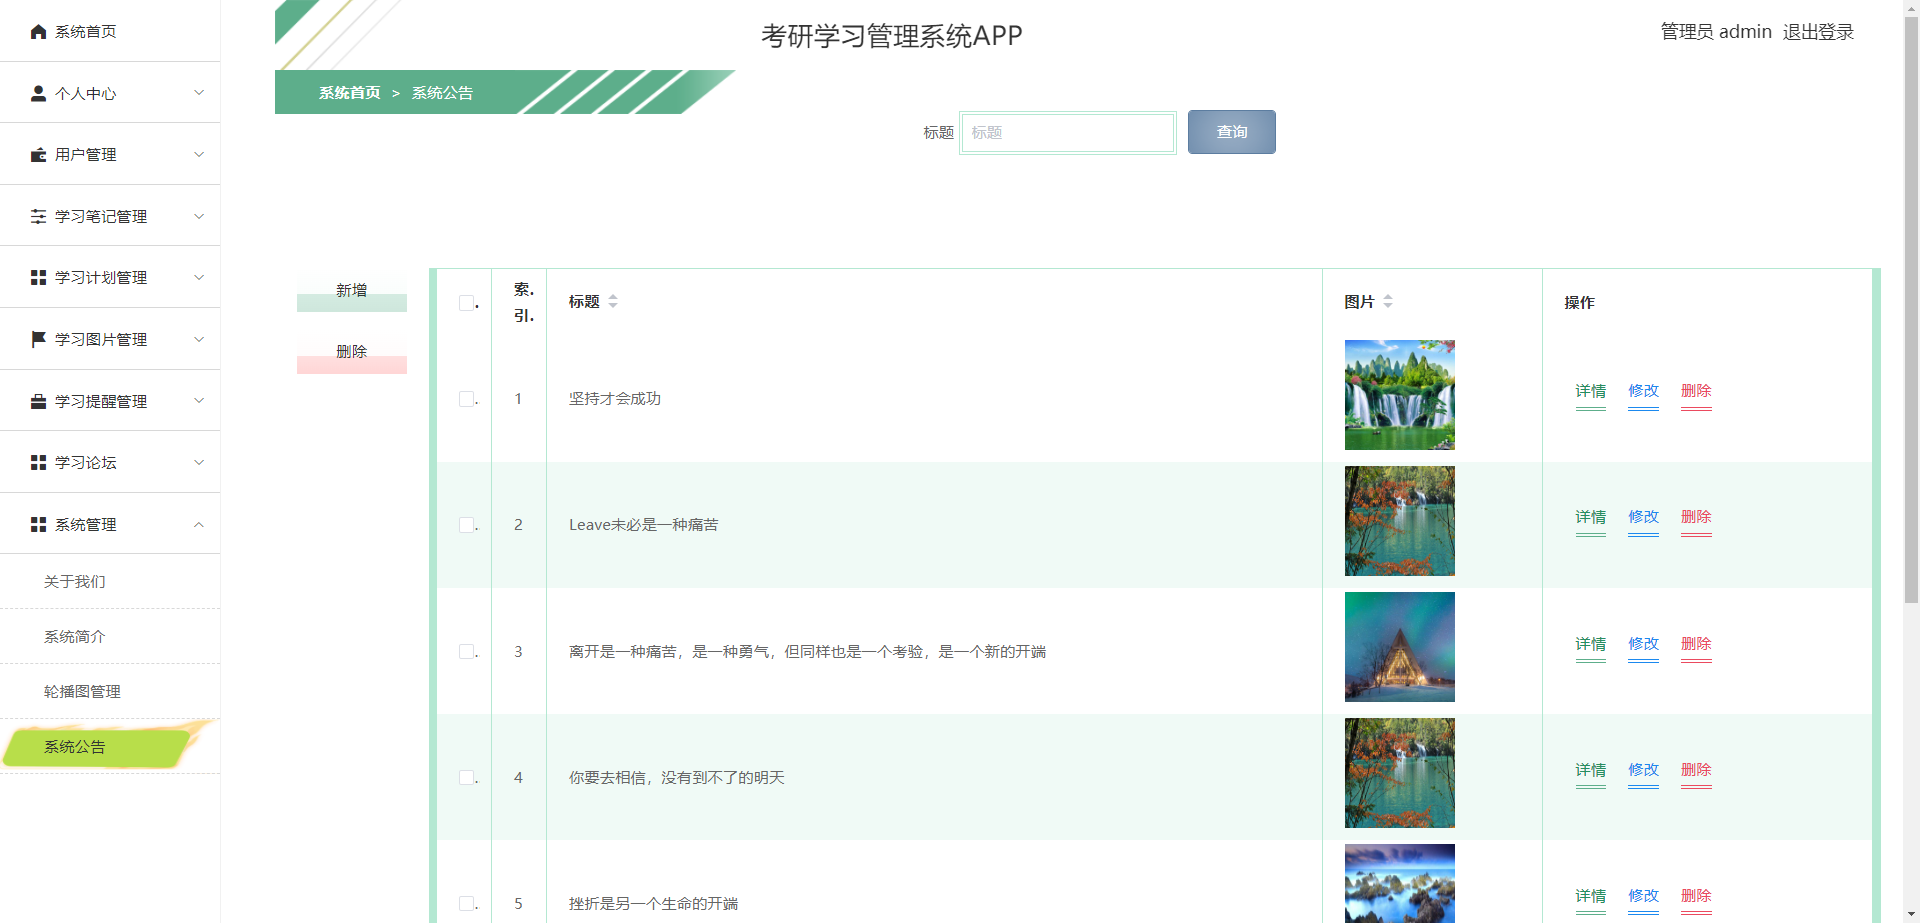
Task: Select the 学习图片管理 flag icon
Action: (38, 338)
